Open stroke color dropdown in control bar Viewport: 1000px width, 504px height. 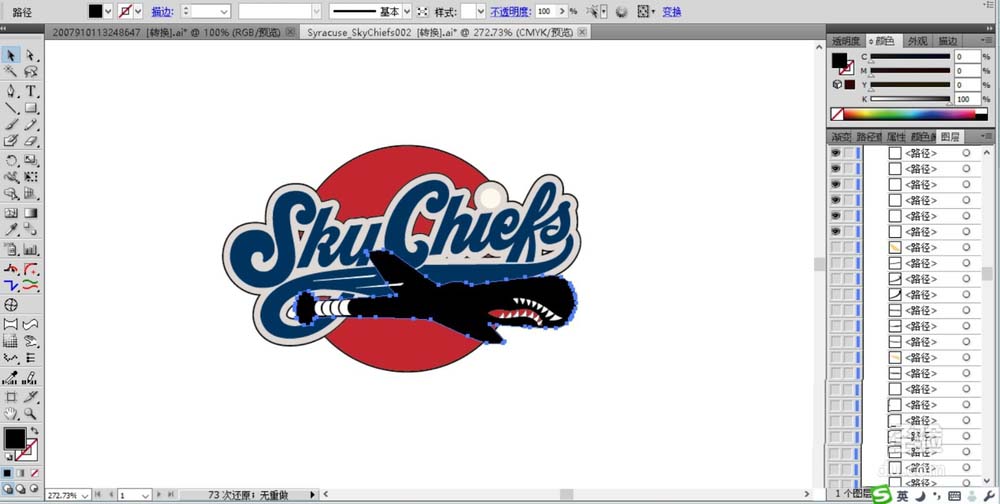pyautogui.click(x=138, y=11)
